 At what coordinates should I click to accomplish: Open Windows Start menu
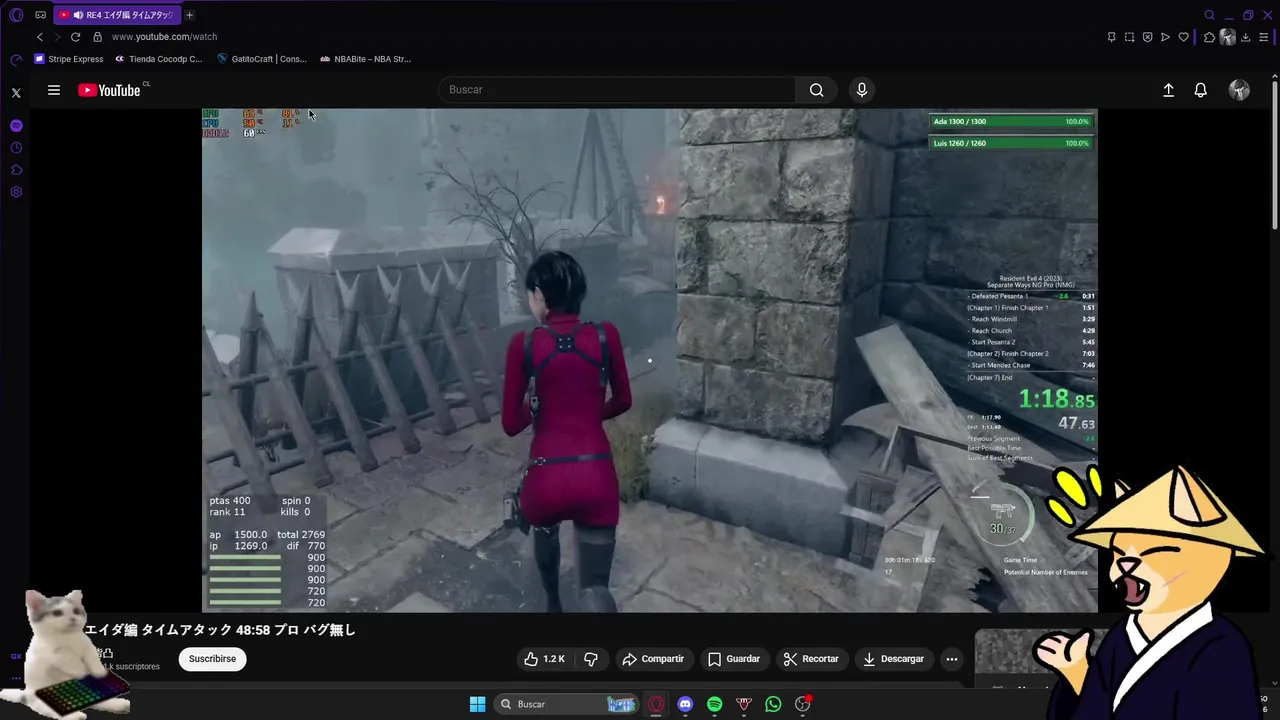point(477,704)
